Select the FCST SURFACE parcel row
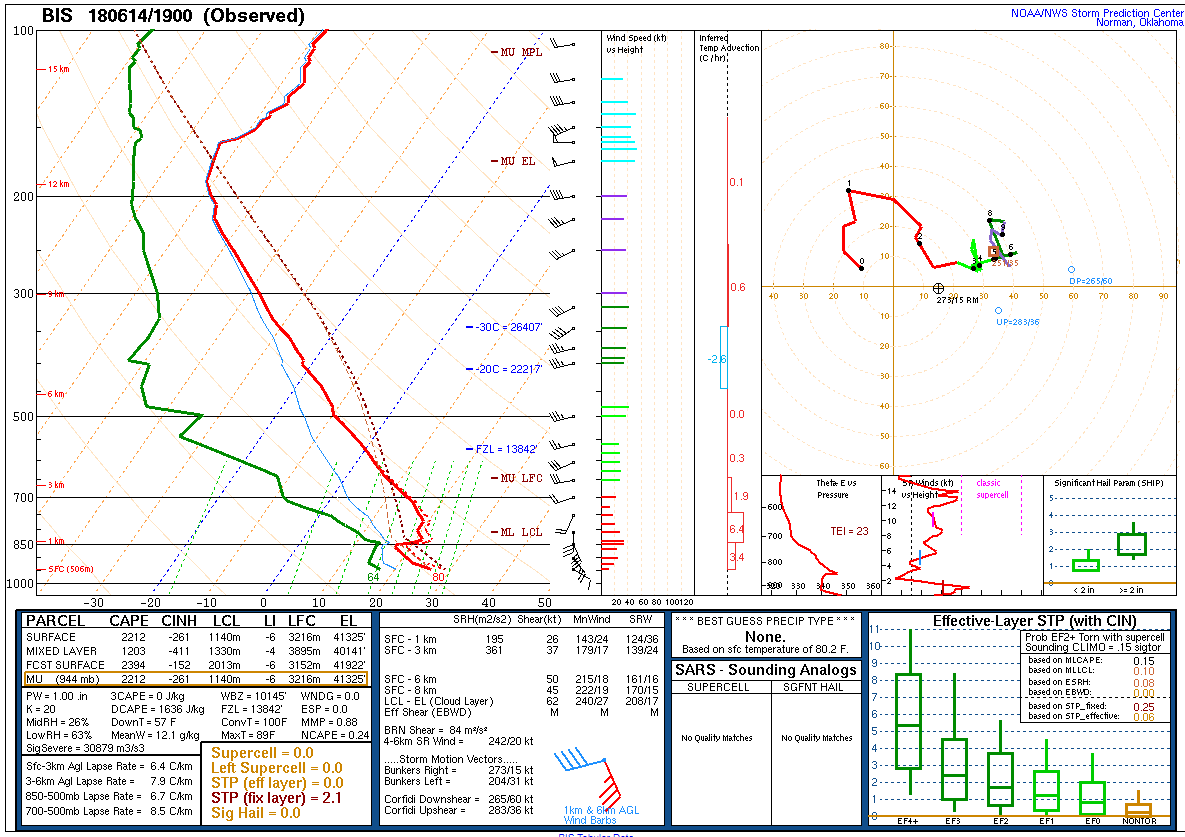Screen dimensions: 1185x837 (196, 665)
